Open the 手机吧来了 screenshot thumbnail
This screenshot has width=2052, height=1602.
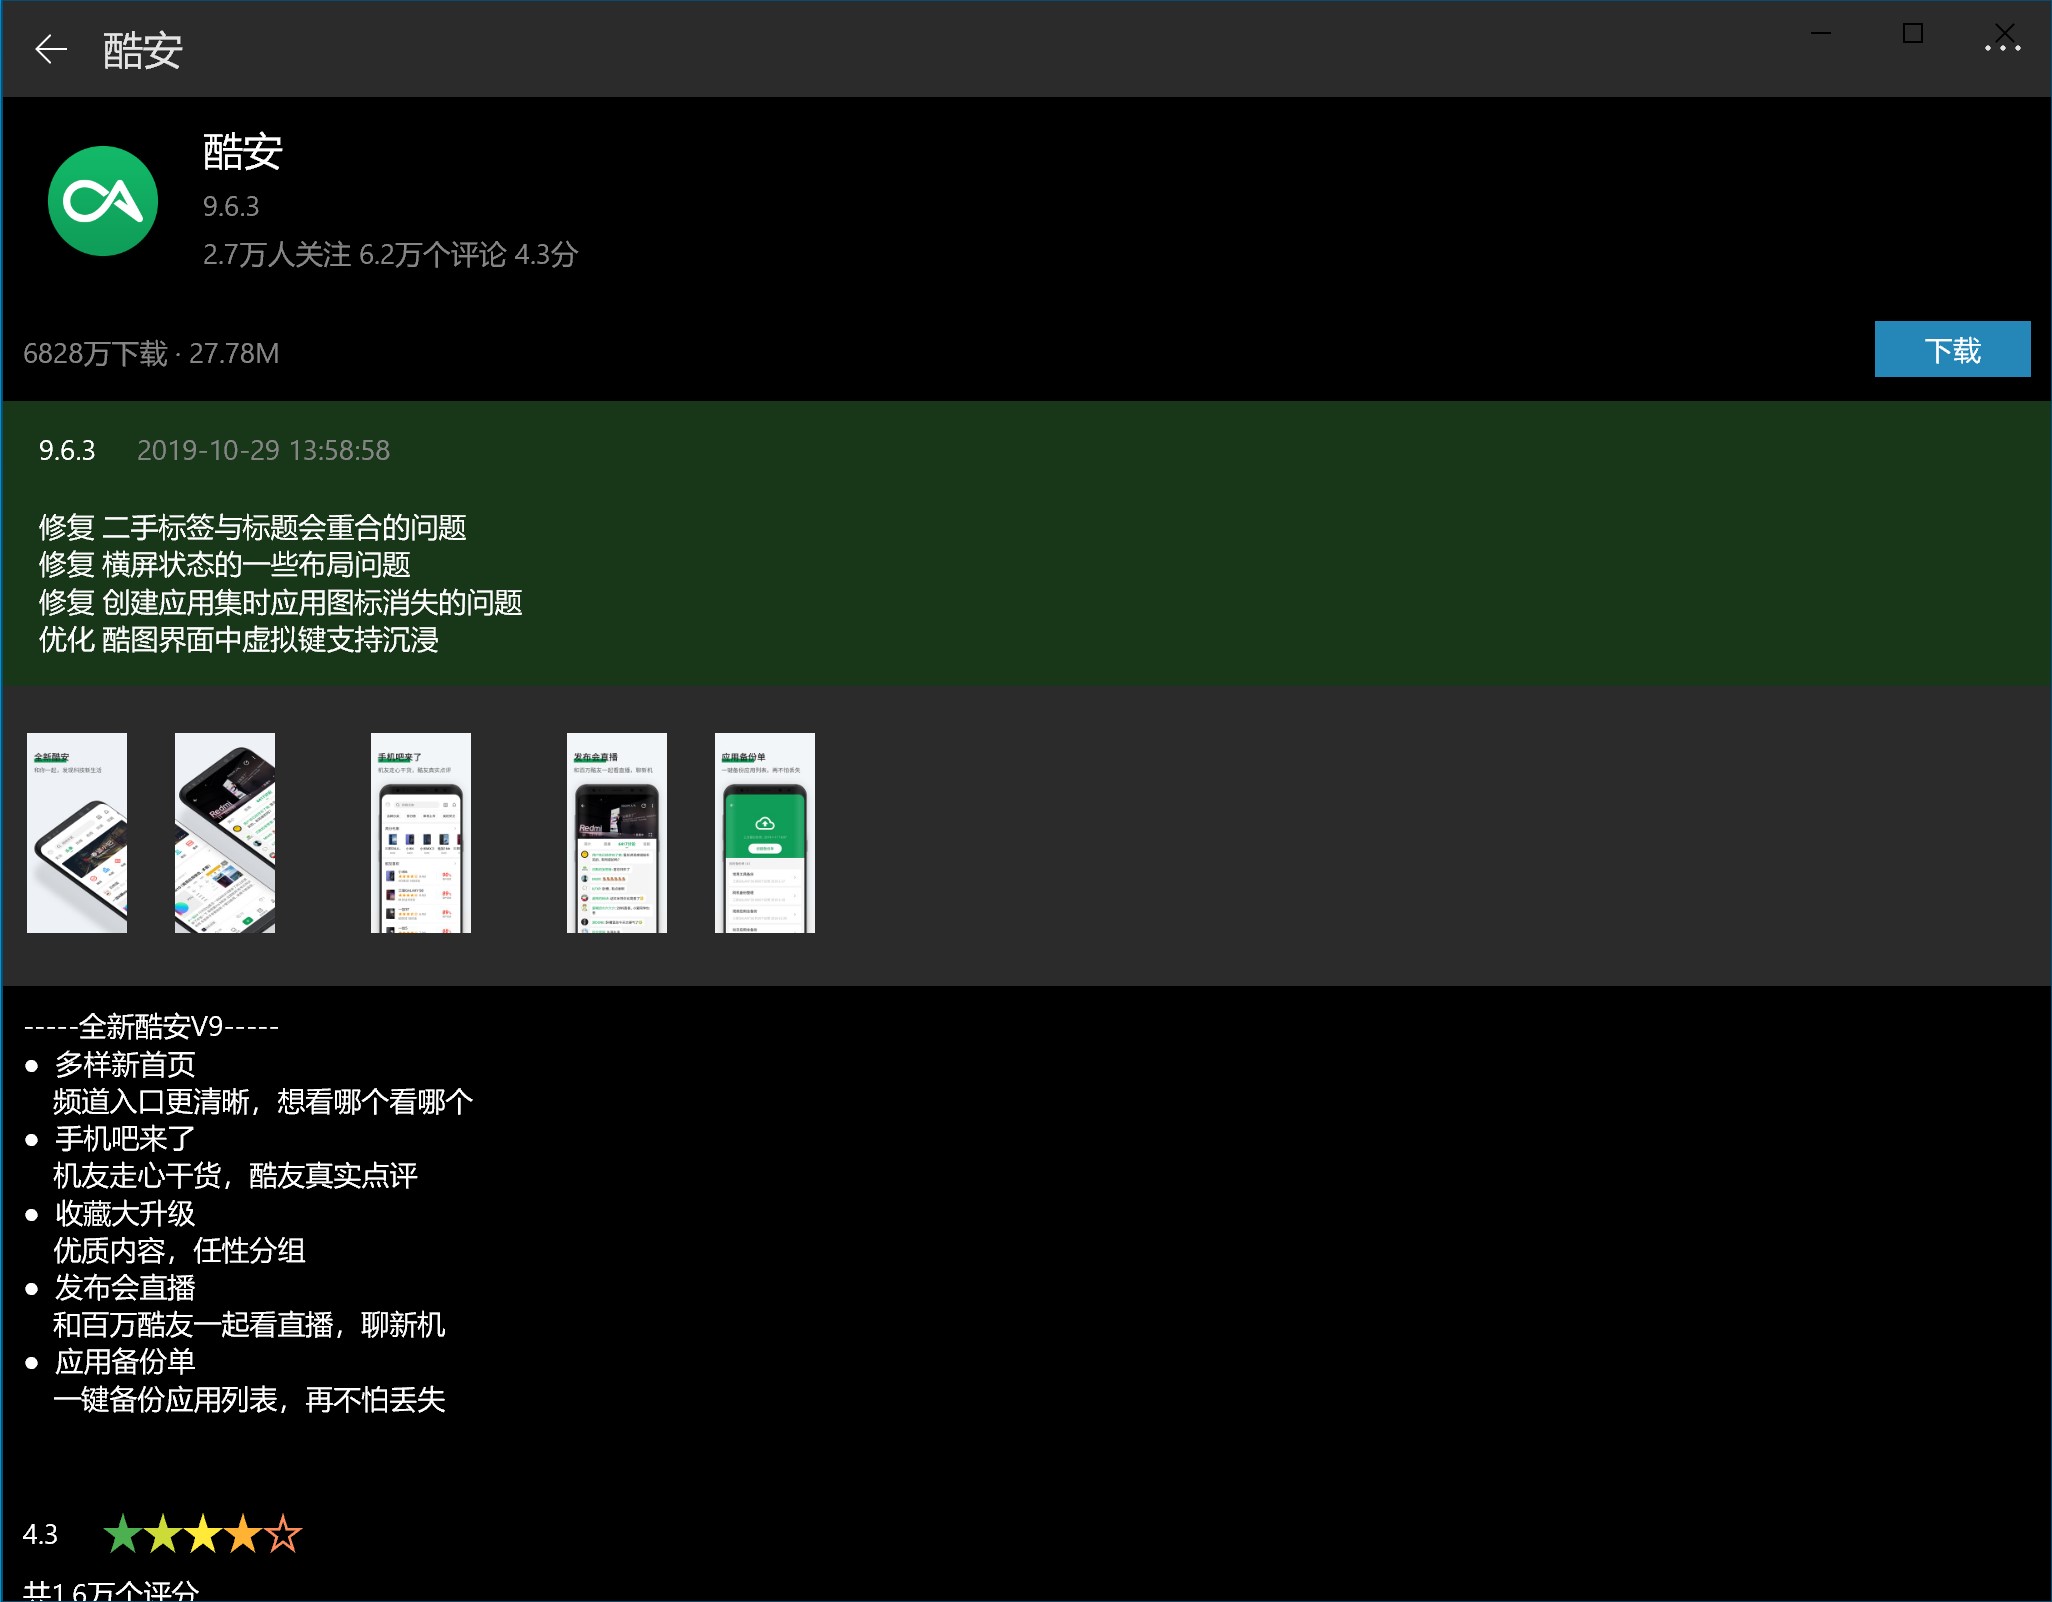421,833
